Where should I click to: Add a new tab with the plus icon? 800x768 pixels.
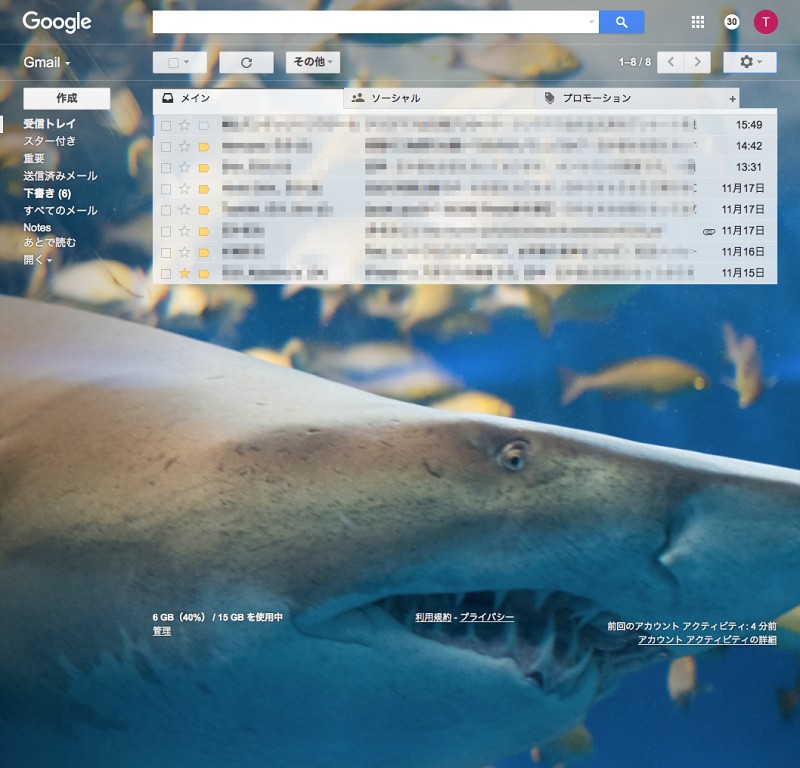coord(732,99)
